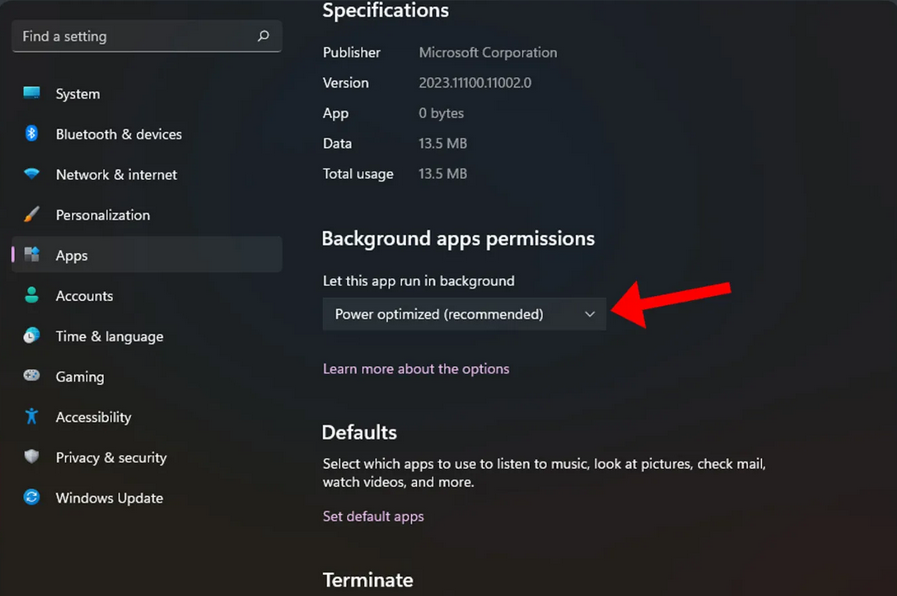This screenshot has height=596, width=897.
Task: Click the Time & language globe icon
Action: click(x=32, y=336)
